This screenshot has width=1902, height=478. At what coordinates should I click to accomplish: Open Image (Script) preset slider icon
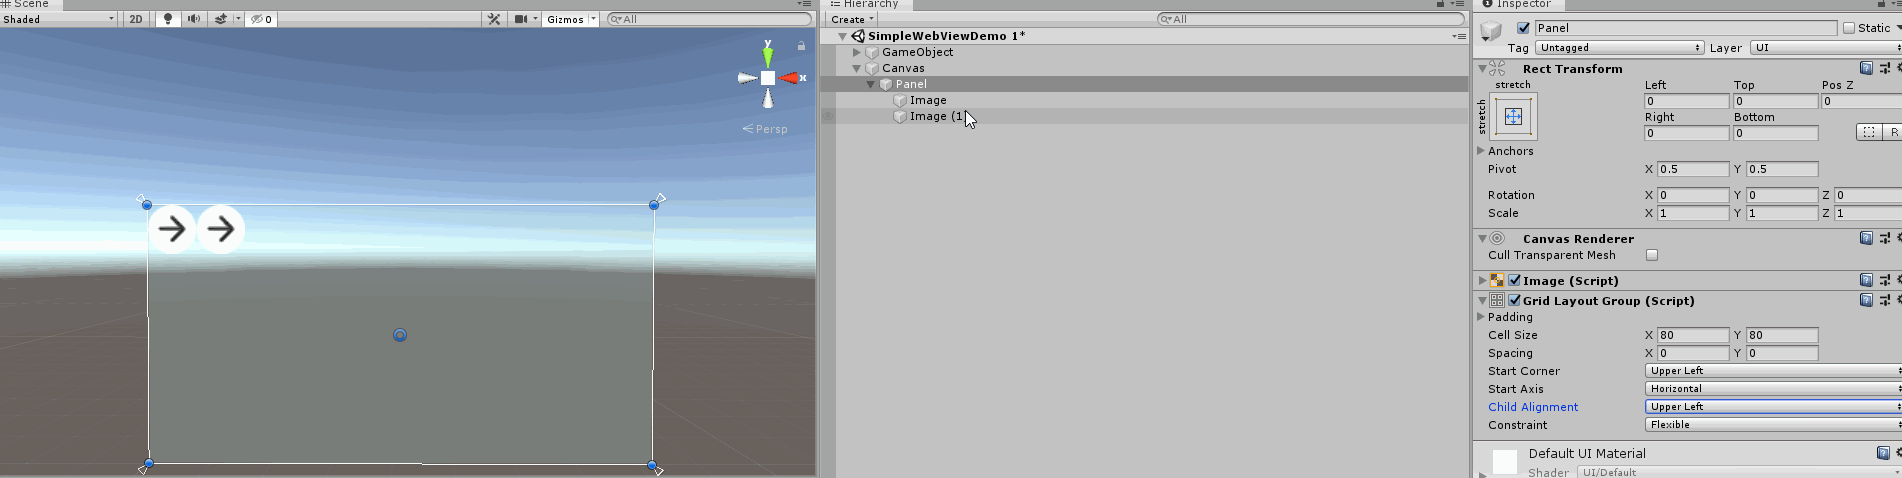[1884, 280]
